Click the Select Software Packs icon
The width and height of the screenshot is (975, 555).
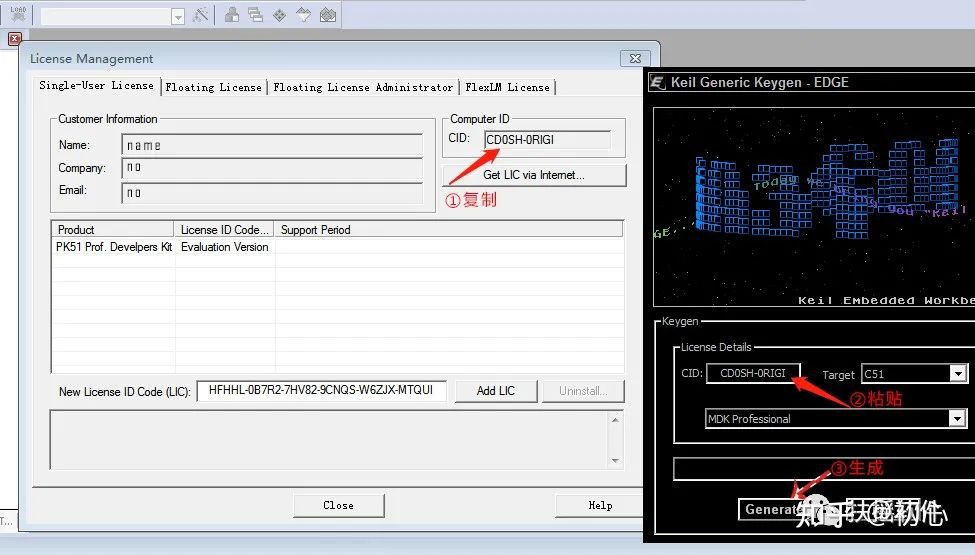point(303,15)
